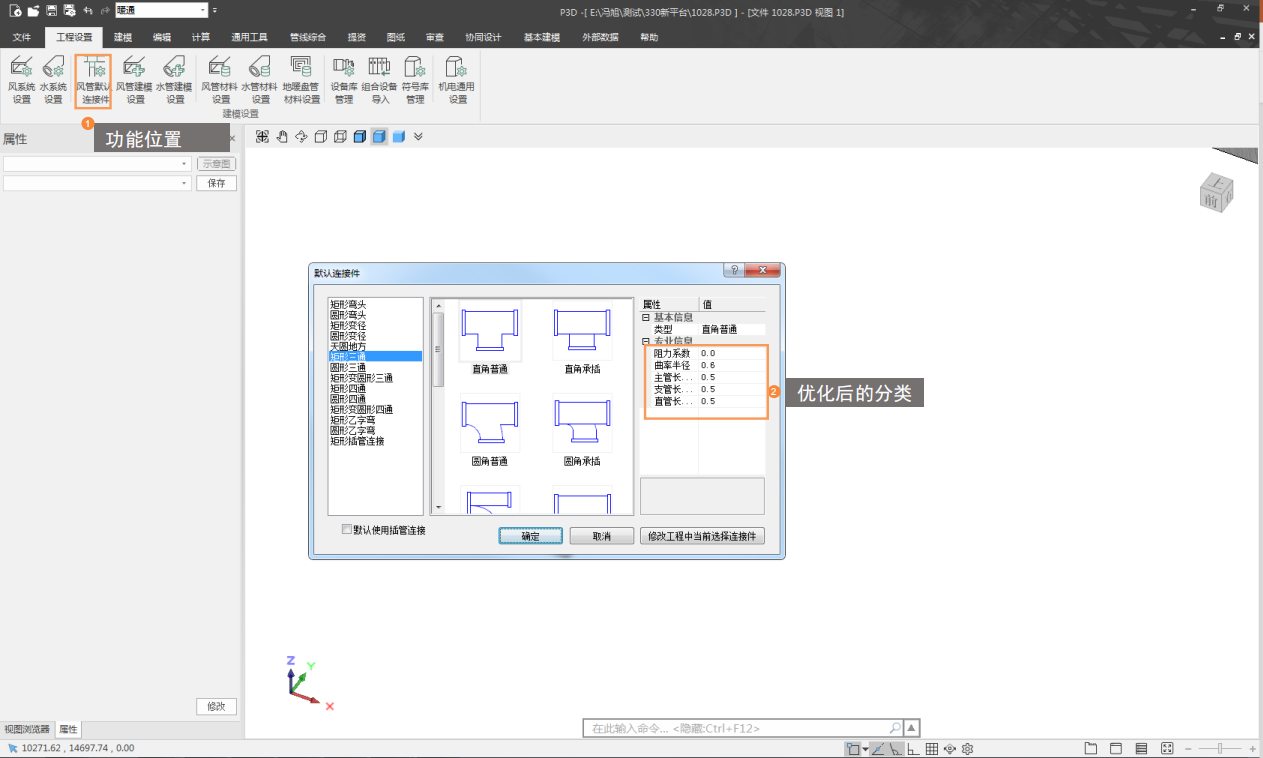The image size is (1263, 758).
Task: Enable the 默认使用插管连接 checkbox
Action: (x=347, y=530)
